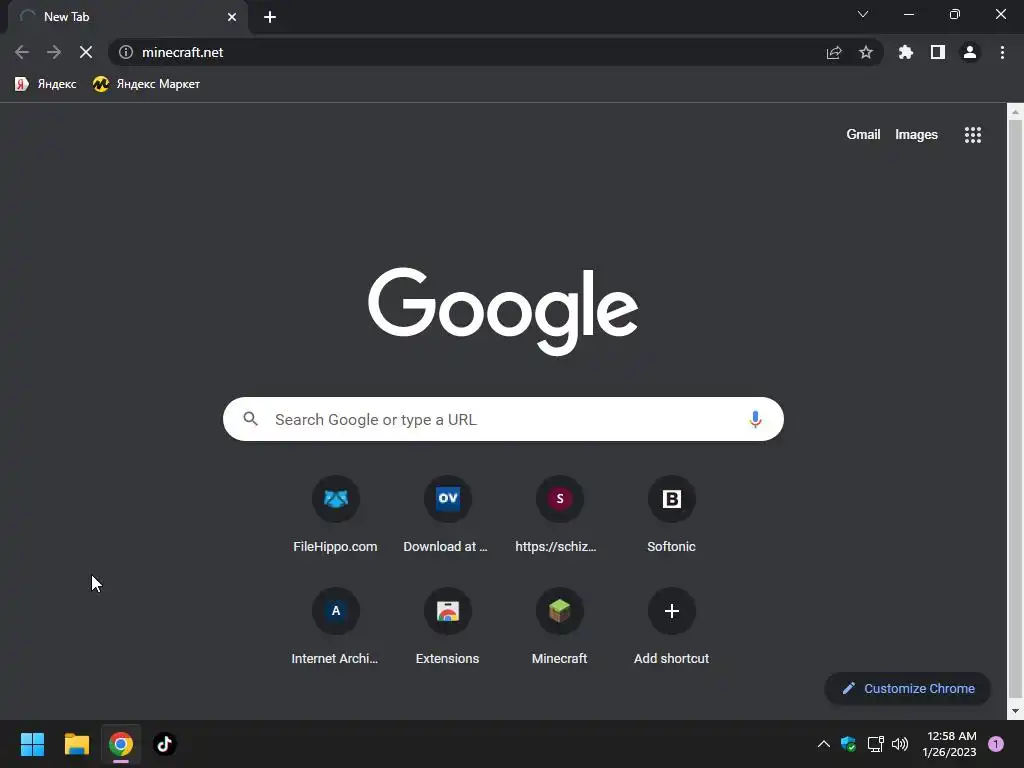The width and height of the screenshot is (1024, 768).
Task: Open Gmail link
Action: tap(863, 135)
